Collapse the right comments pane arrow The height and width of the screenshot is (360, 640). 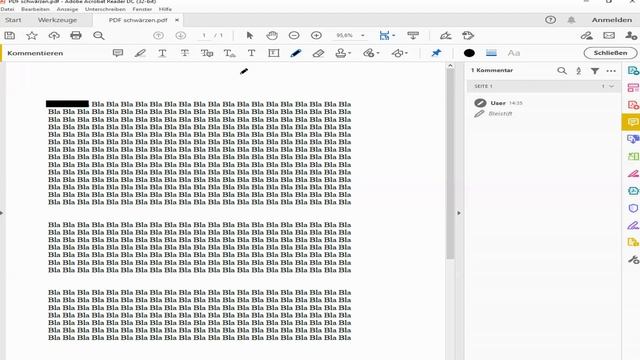pos(459,213)
